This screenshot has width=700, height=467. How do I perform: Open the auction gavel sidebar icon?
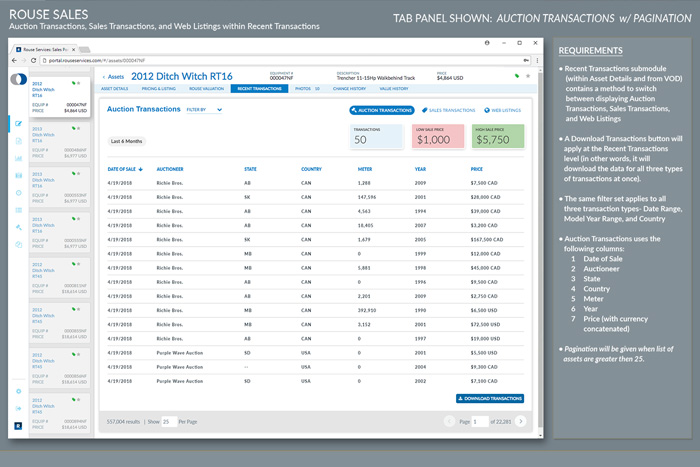tap(18, 227)
